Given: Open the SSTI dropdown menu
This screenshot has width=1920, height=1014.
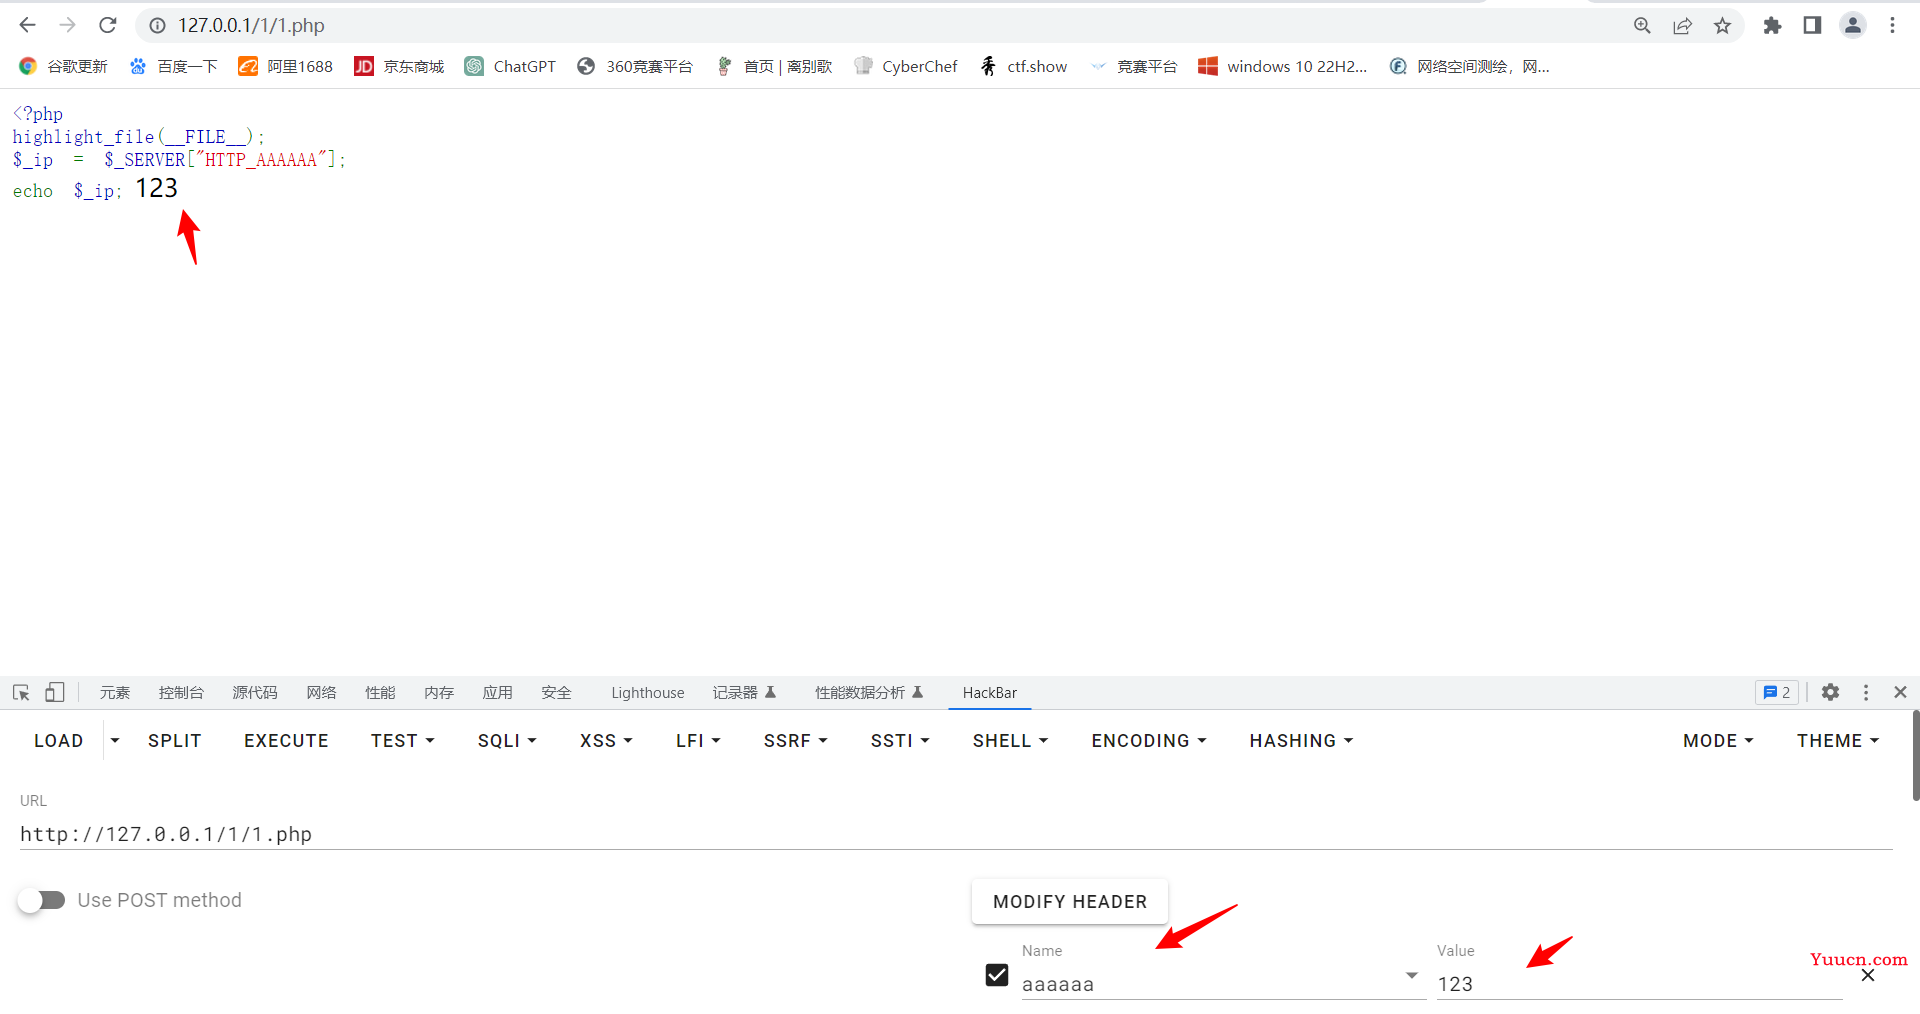Looking at the screenshot, I should click(900, 741).
